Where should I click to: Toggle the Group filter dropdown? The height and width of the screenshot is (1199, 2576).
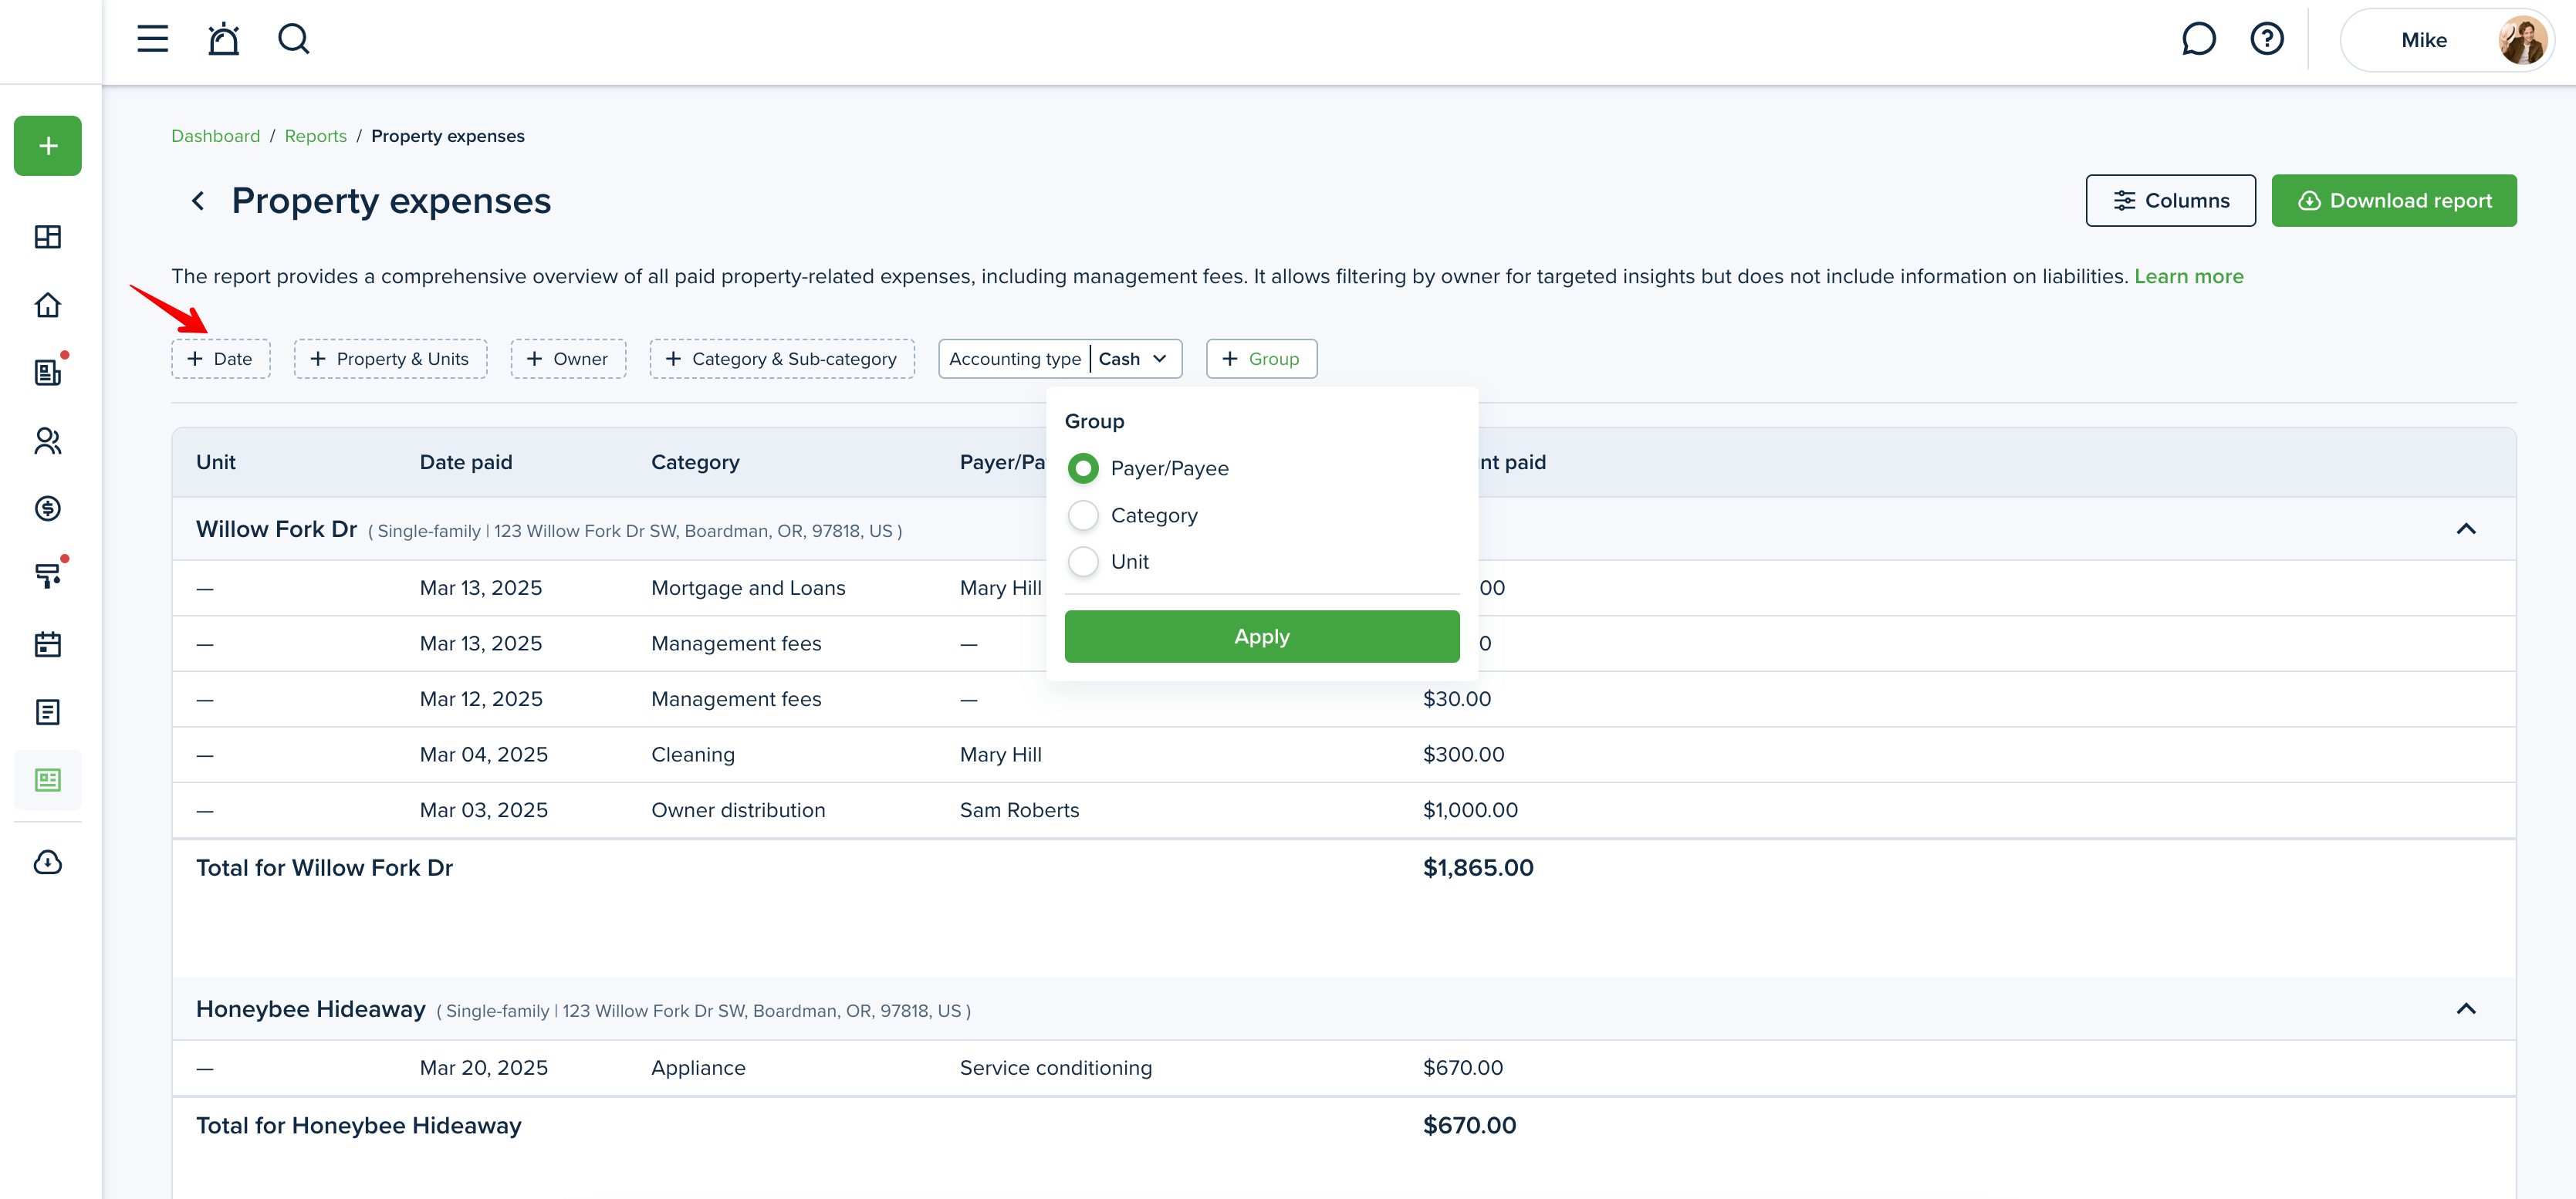pyautogui.click(x=1261, y=359)
